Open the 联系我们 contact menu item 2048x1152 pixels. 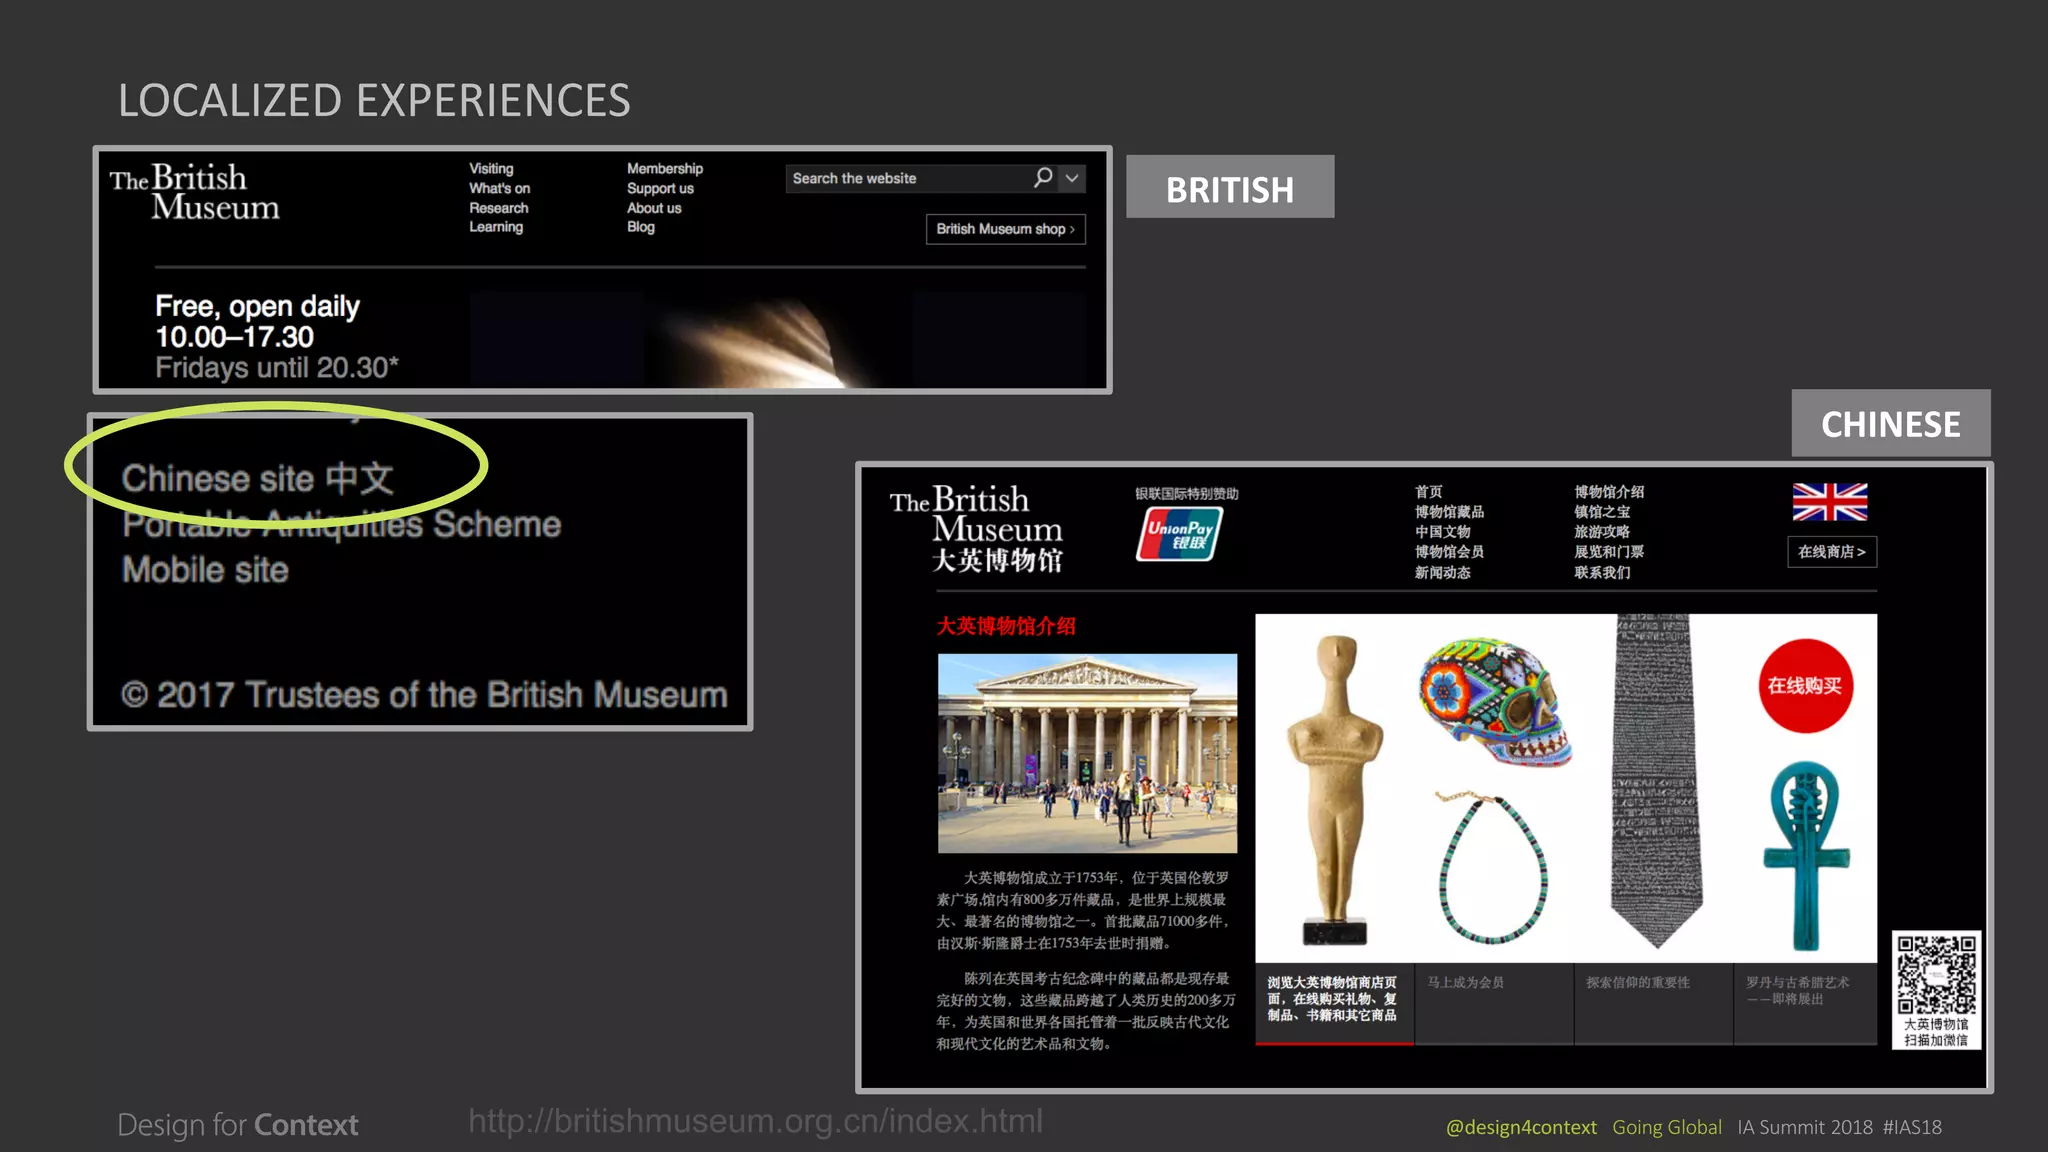1602,572
